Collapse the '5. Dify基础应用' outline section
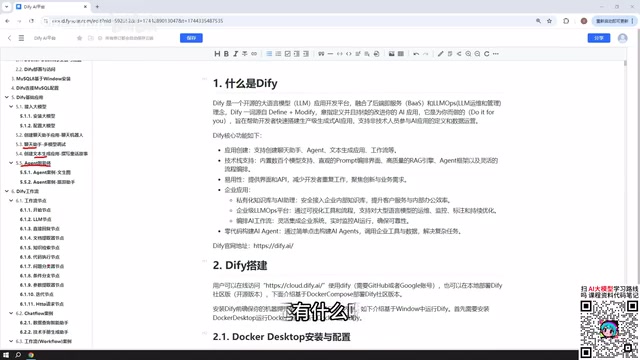 [x=7, y=97]
